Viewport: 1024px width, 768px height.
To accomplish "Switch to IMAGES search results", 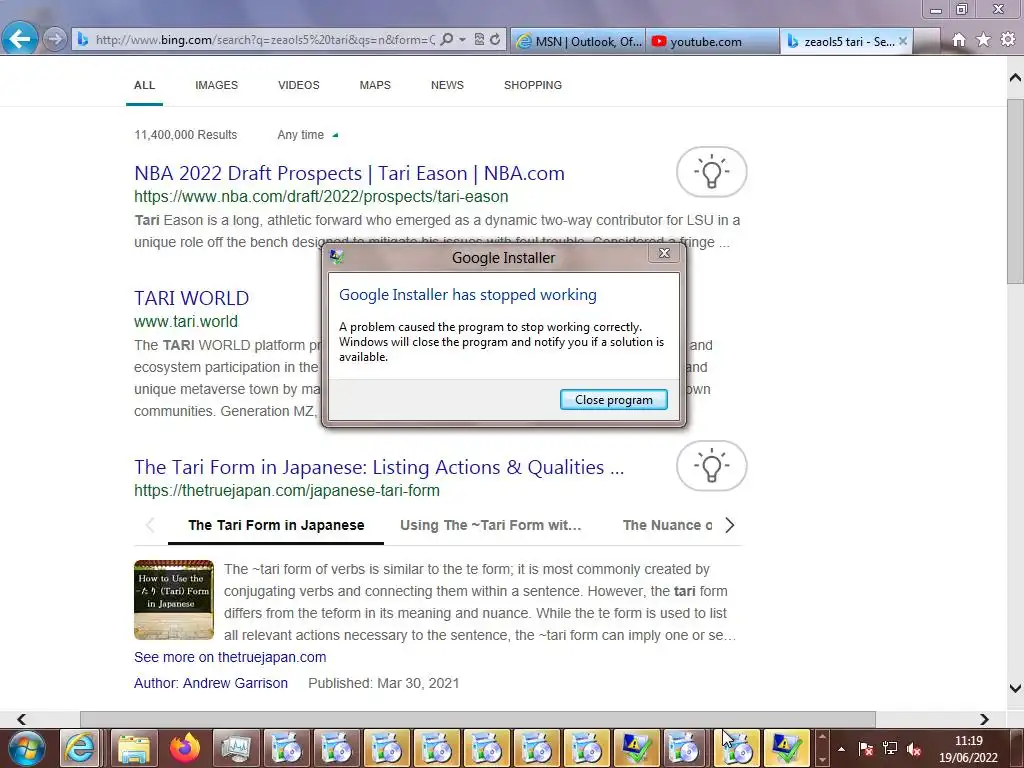I will pos(216,86).
